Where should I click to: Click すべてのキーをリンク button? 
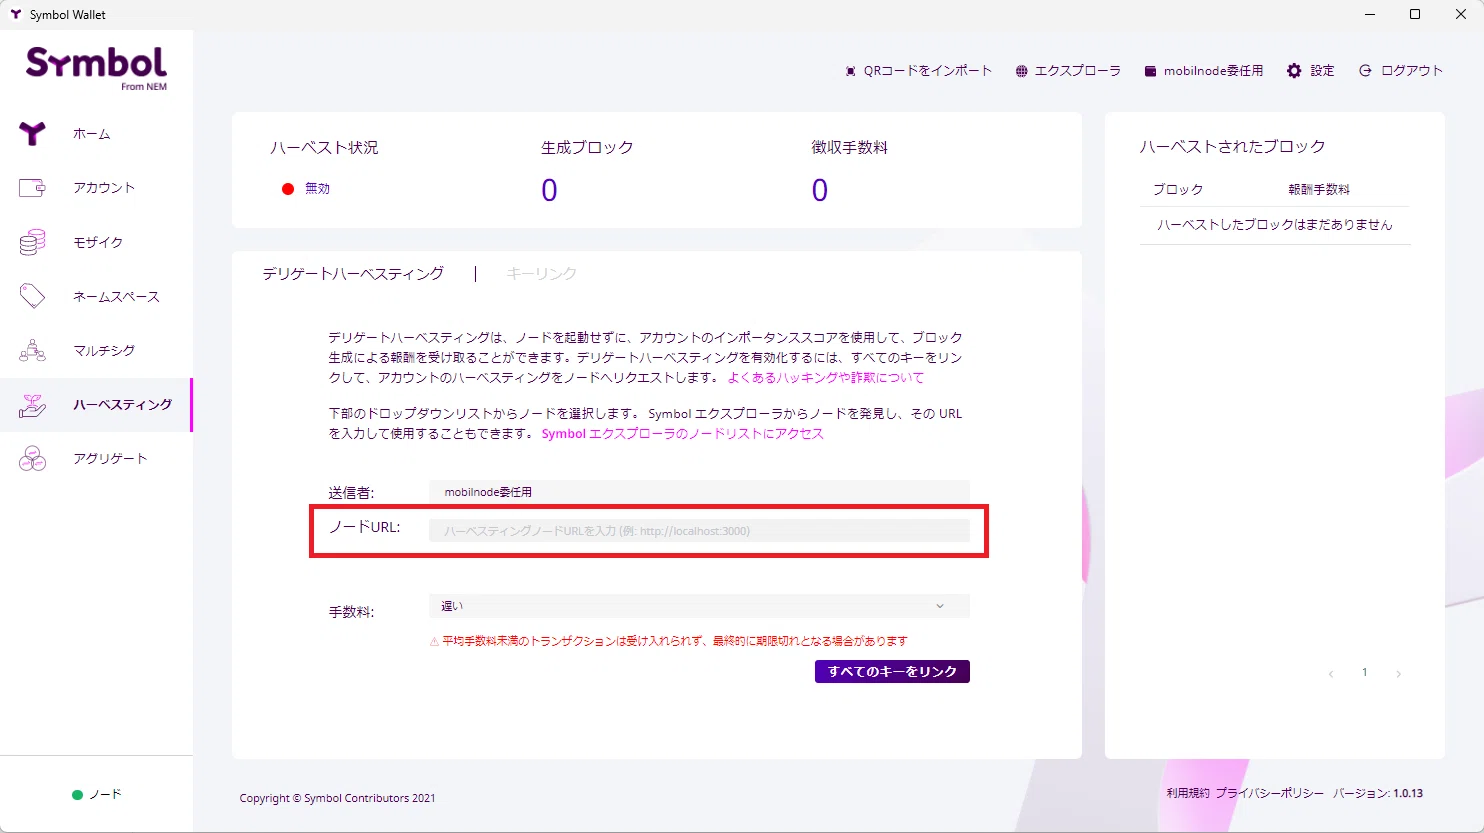(x=892, y=672)
